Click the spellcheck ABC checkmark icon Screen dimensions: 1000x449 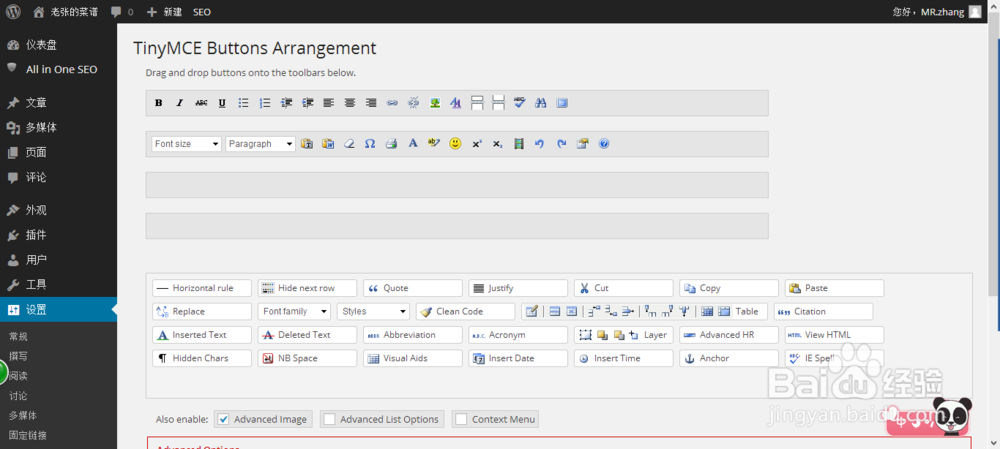[519, 103]
